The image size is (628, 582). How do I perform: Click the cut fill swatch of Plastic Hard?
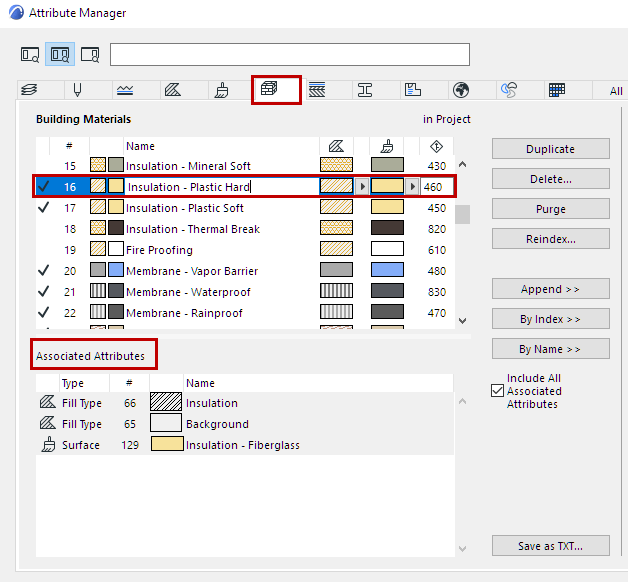coord(336,186)
